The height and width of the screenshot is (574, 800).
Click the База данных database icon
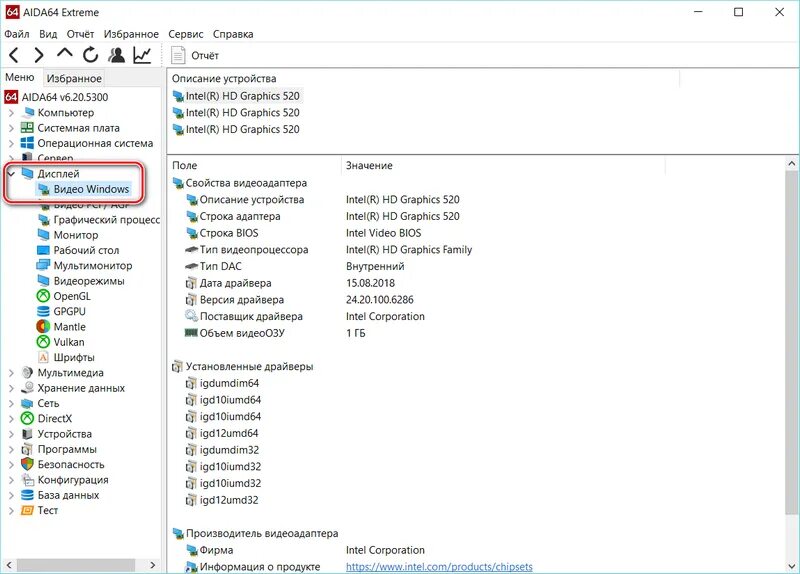point(27,495)
